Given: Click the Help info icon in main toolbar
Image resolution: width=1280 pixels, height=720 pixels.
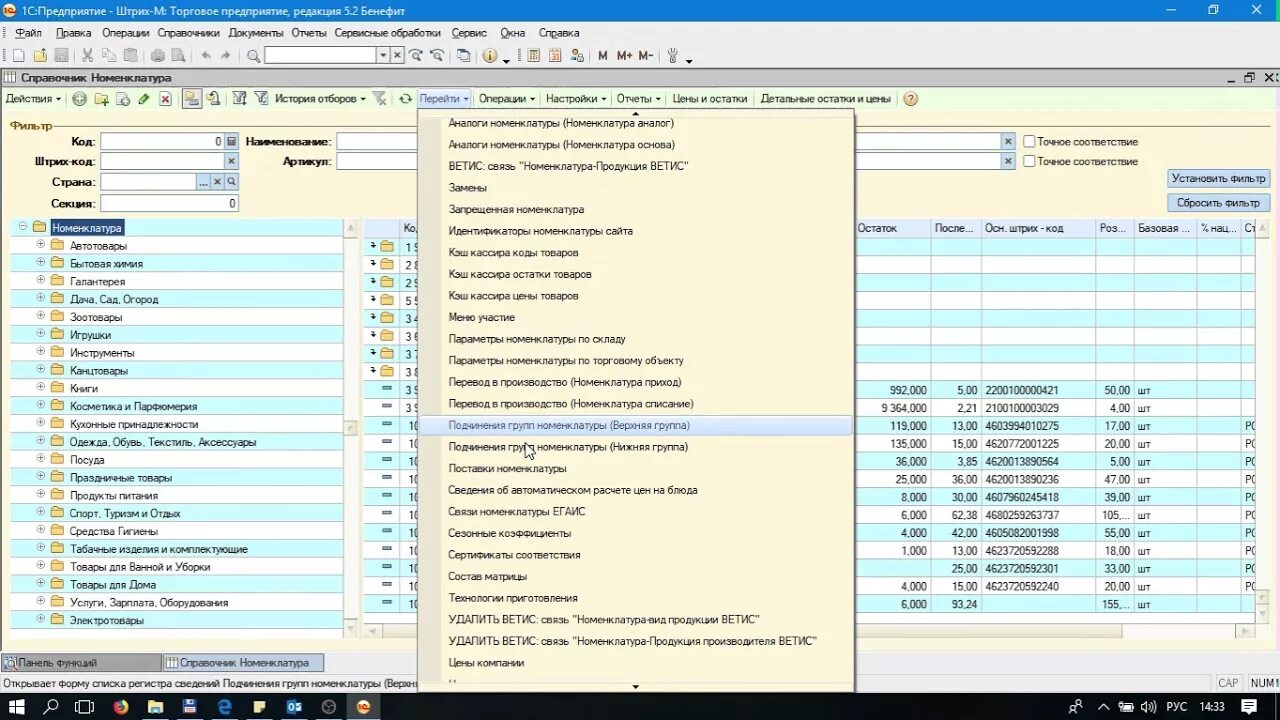Looking at the screenshot, I should click(x=490, y=56).
